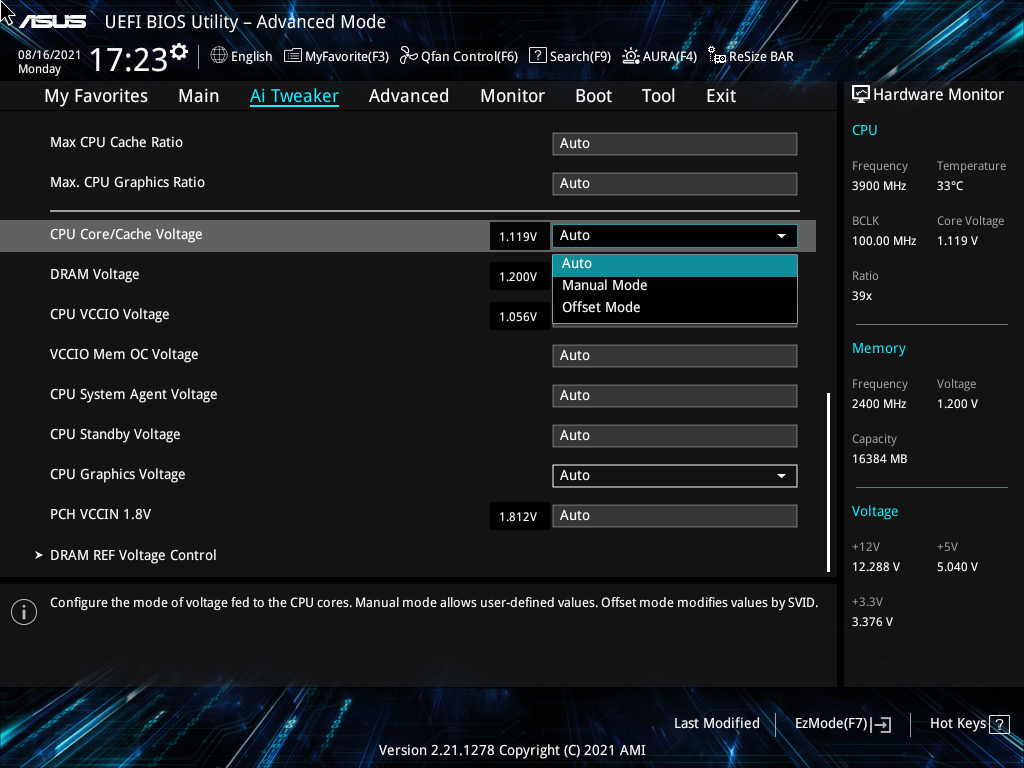Open the CPU Graphics Voltage dropdown

675,475
